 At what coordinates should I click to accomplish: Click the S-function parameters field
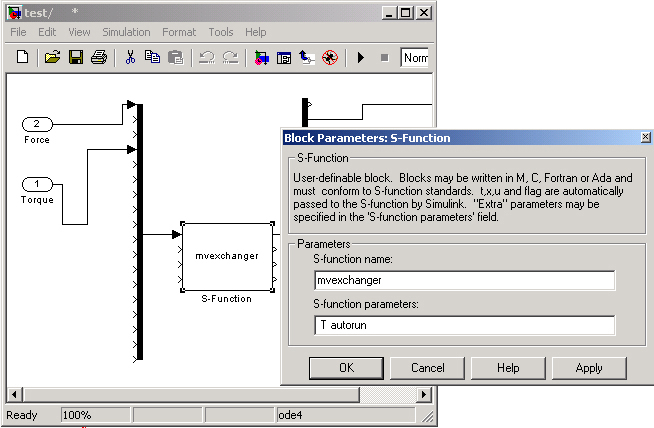tap(463, 325)
